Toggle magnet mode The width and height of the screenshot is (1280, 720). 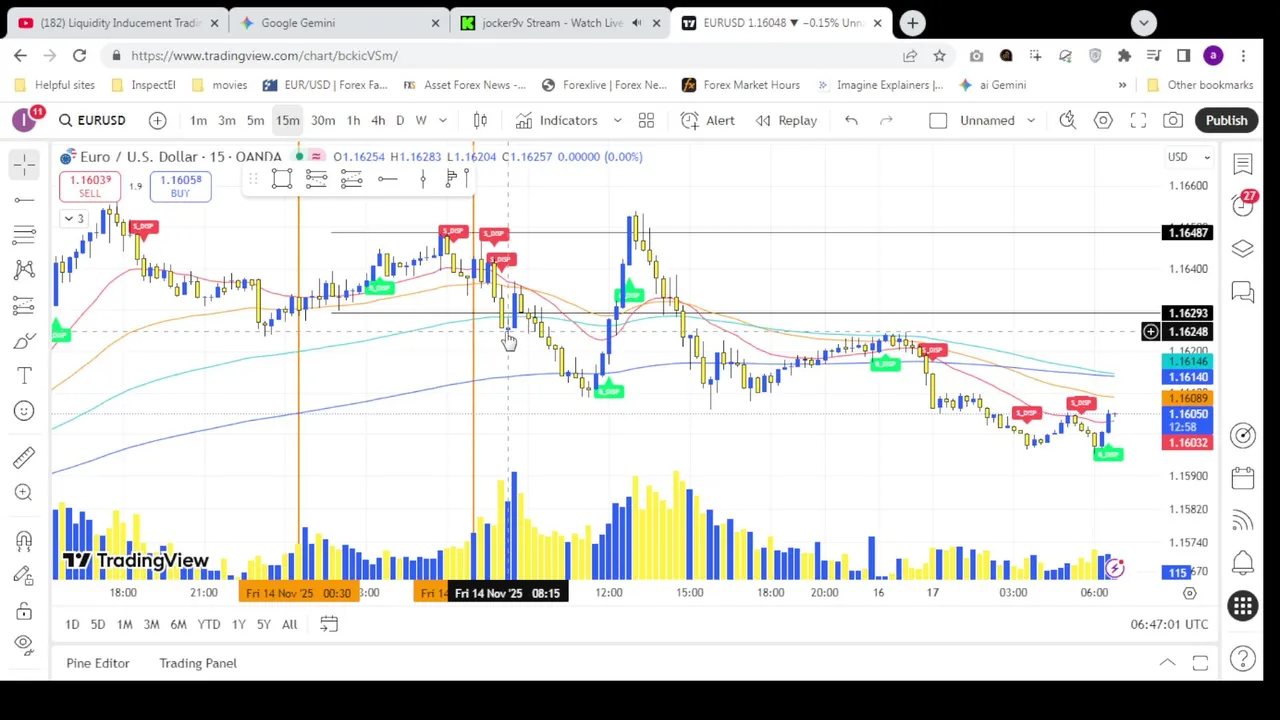(24, 540)
